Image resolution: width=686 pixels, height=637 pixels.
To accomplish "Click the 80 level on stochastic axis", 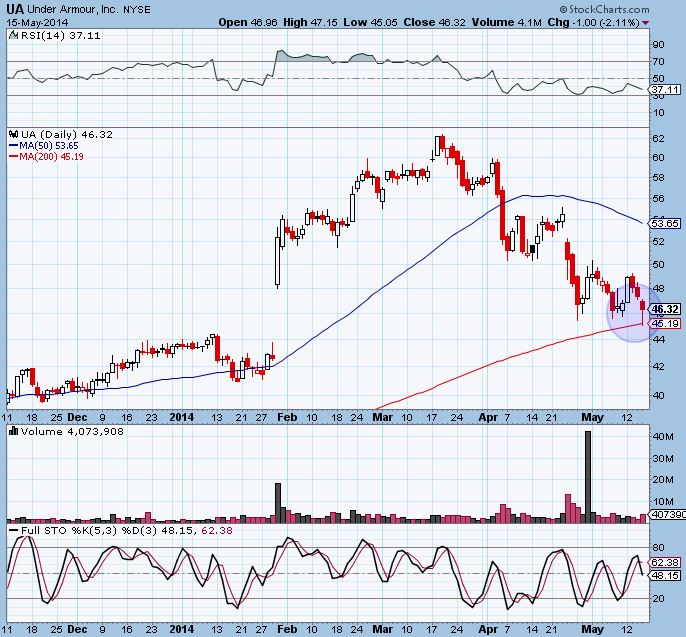I will click(x=658, y=548).
